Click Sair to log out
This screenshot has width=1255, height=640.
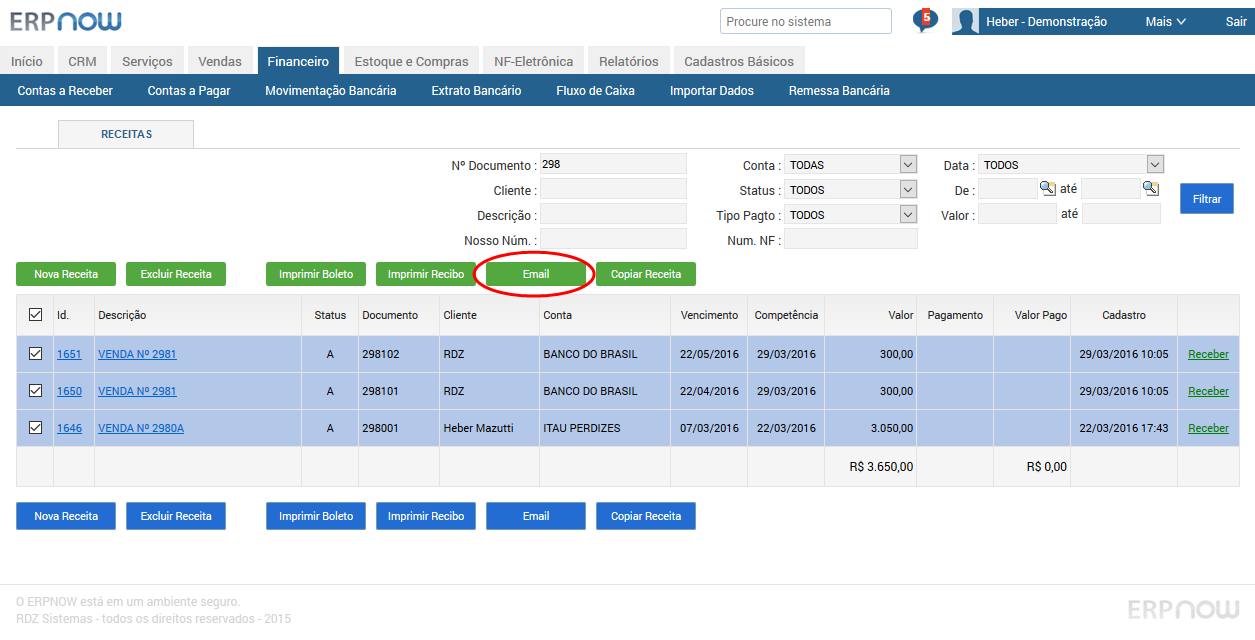(x=1236, y=21)
